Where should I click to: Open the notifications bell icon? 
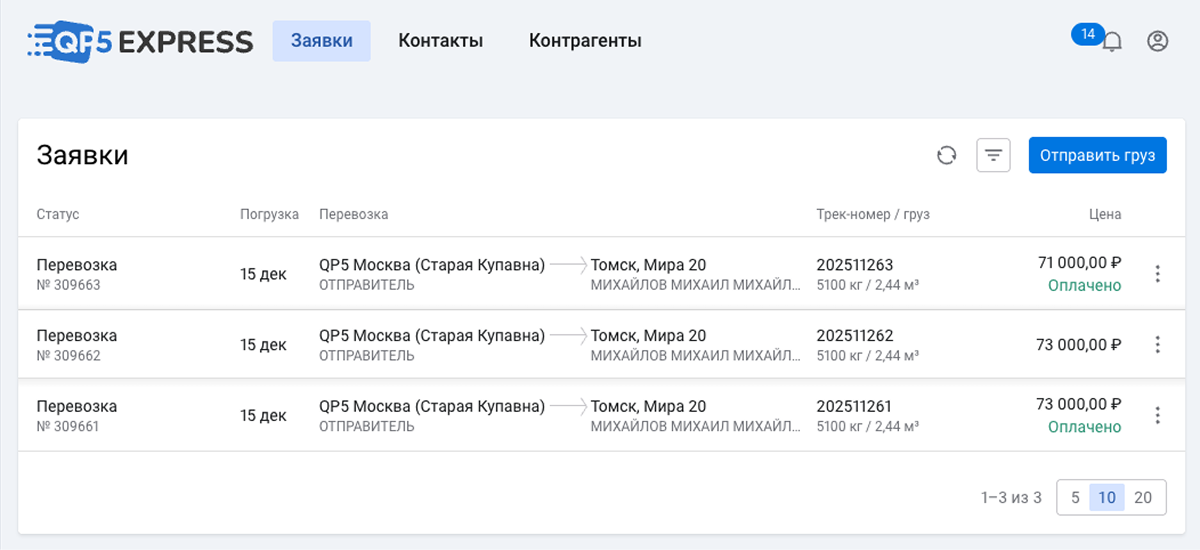pos(1111,42)
